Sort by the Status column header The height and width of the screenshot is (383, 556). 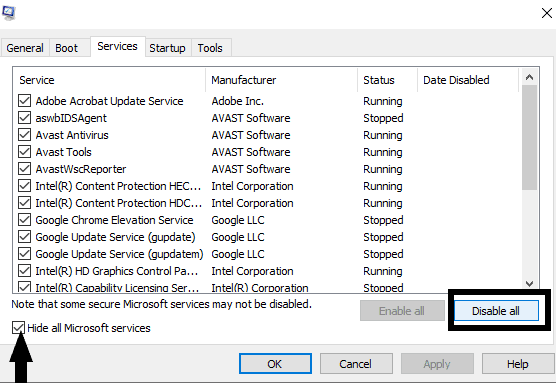tap(388, 80)
